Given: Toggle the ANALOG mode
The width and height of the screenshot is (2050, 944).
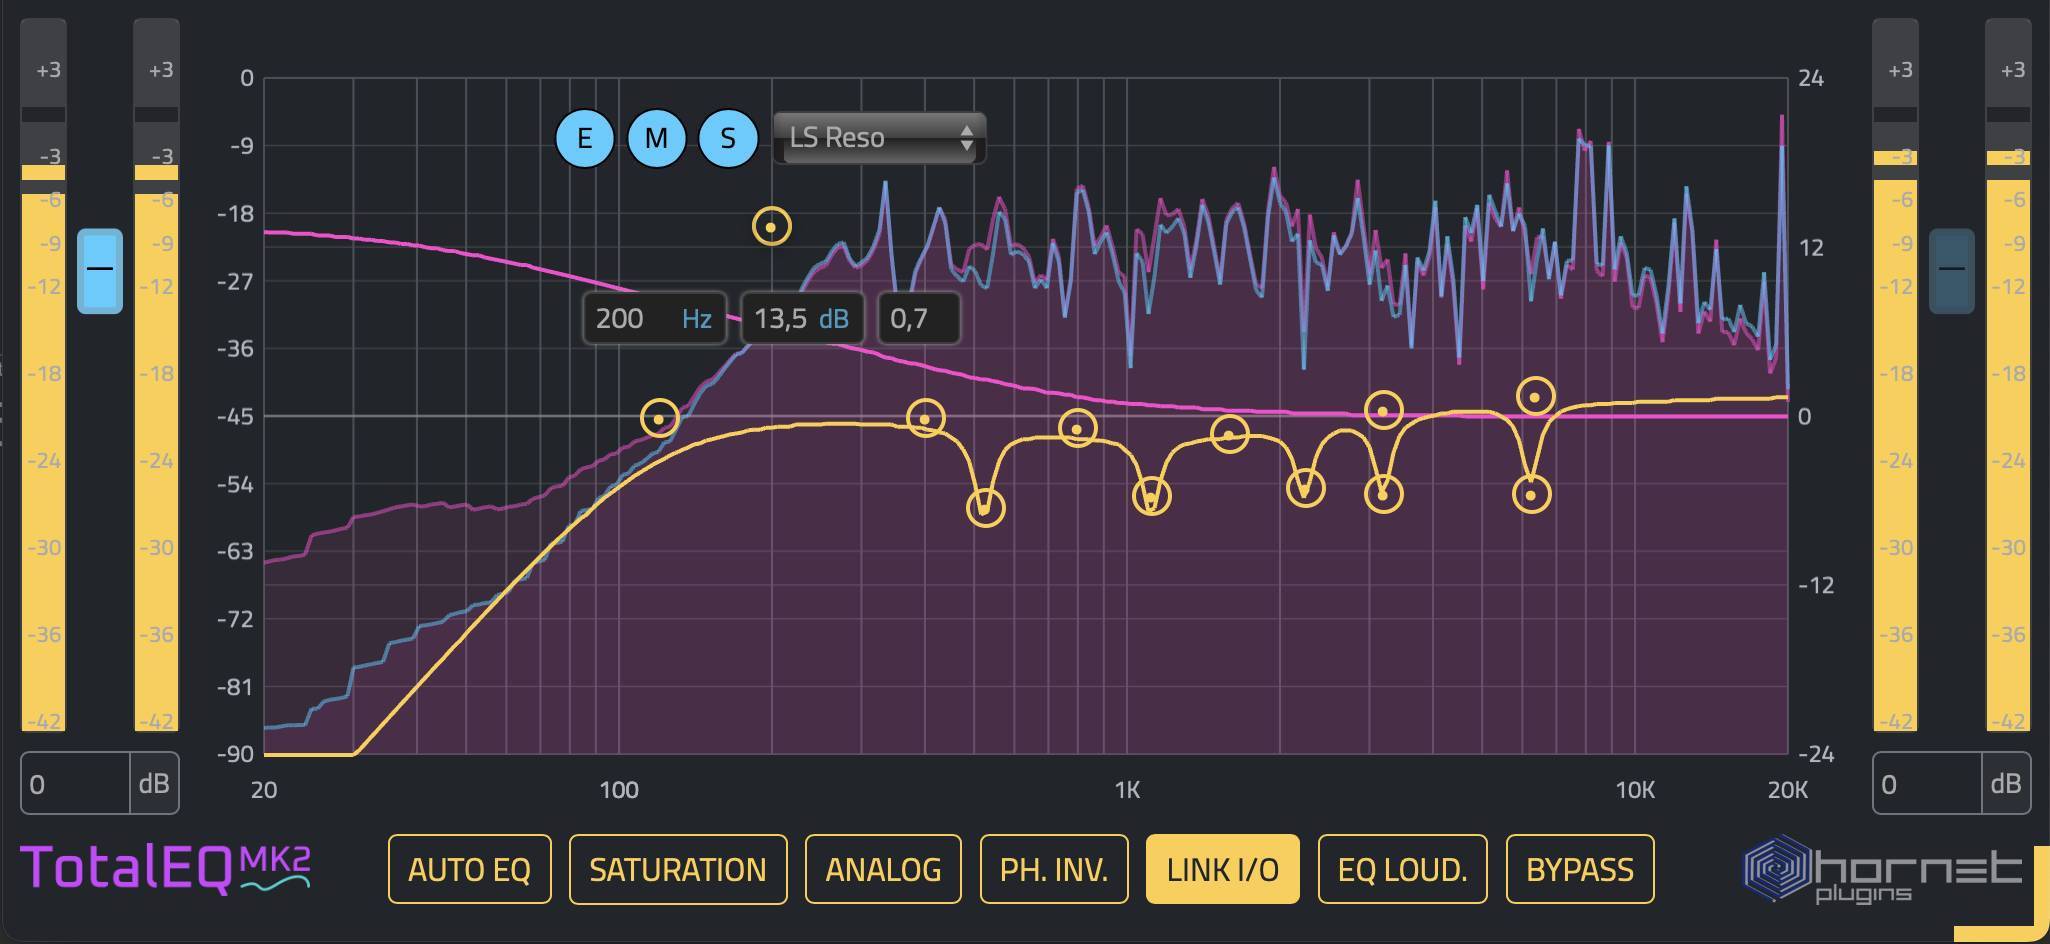Looking at the screenshot, I should pyautogui.click(x=882, y=869).
